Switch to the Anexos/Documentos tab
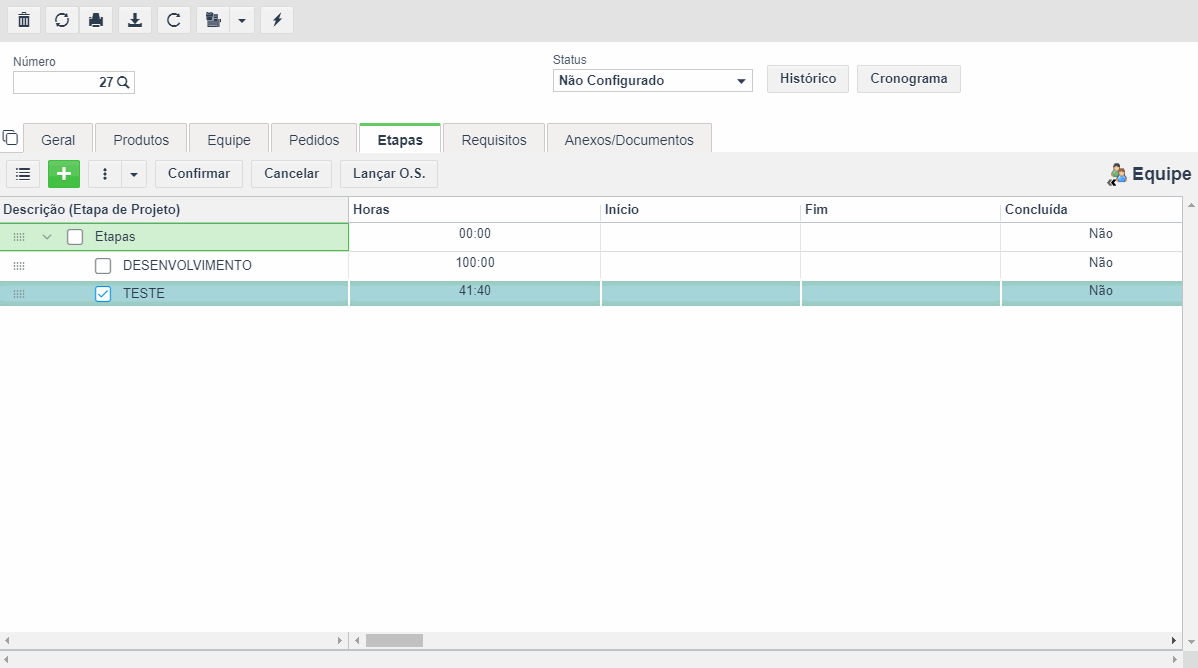Viewport: 1198px width, 668px height. click(x=629, y=139)
